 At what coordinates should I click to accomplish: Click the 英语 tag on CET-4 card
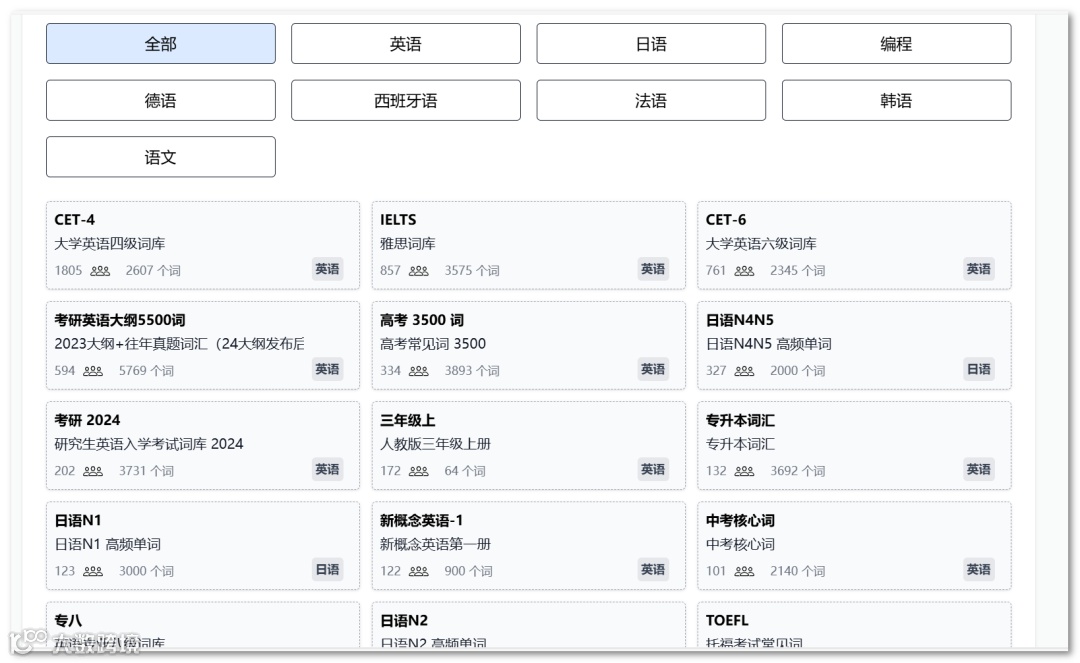click(x=327, y=269)
